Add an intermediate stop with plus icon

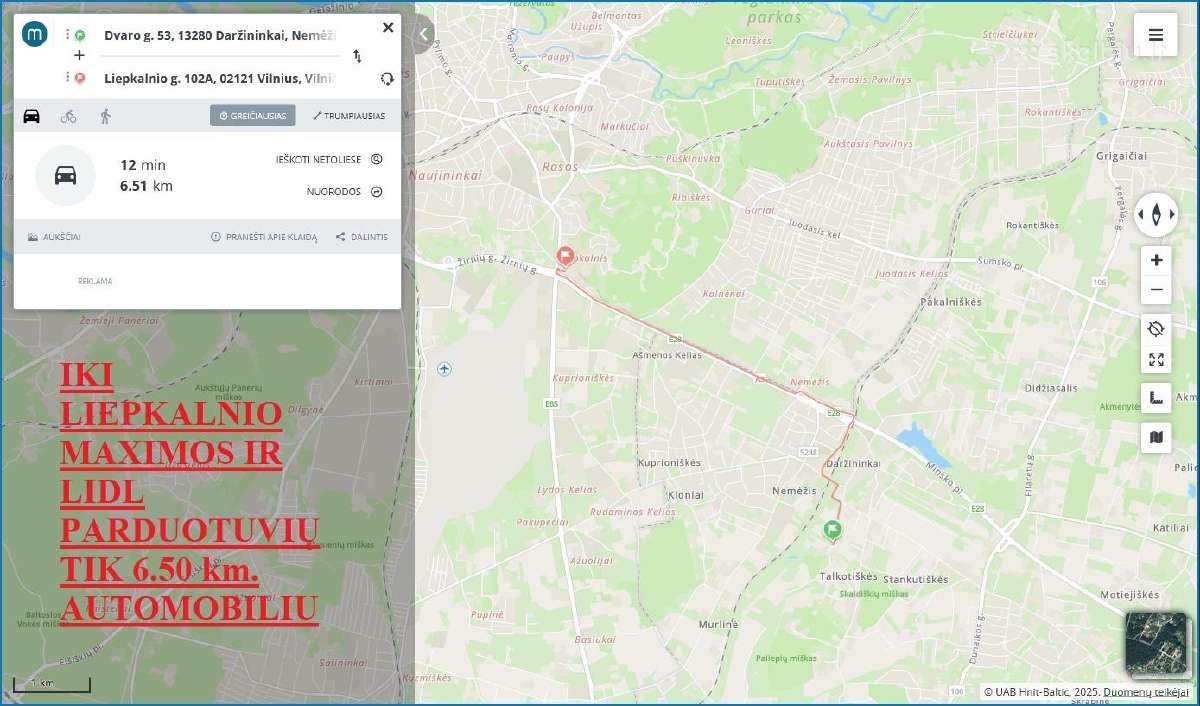pos(79,56)
